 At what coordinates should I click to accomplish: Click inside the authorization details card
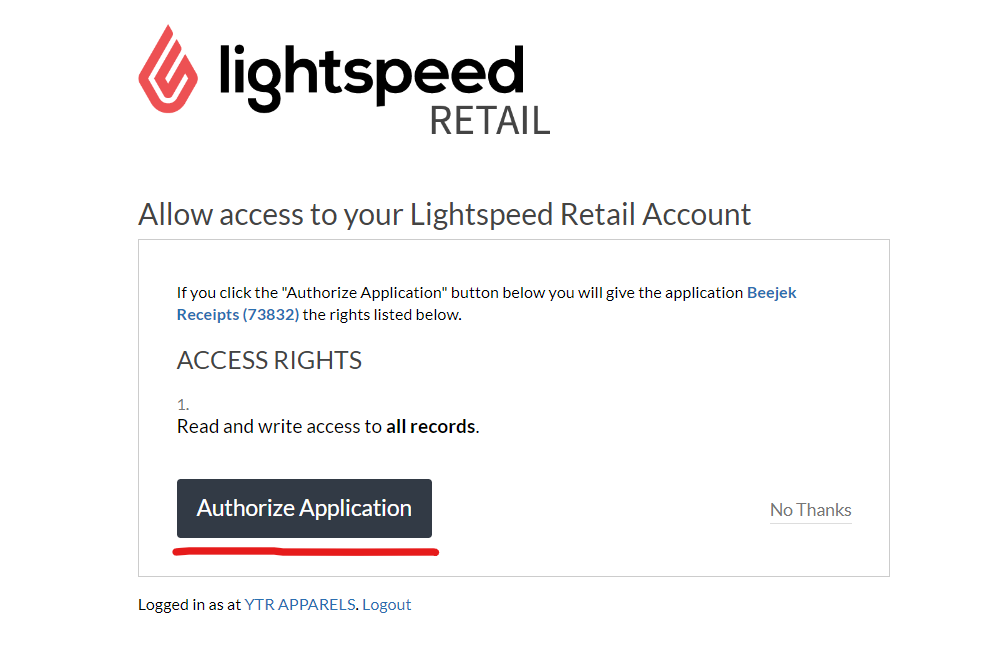[x=513, y=407]
